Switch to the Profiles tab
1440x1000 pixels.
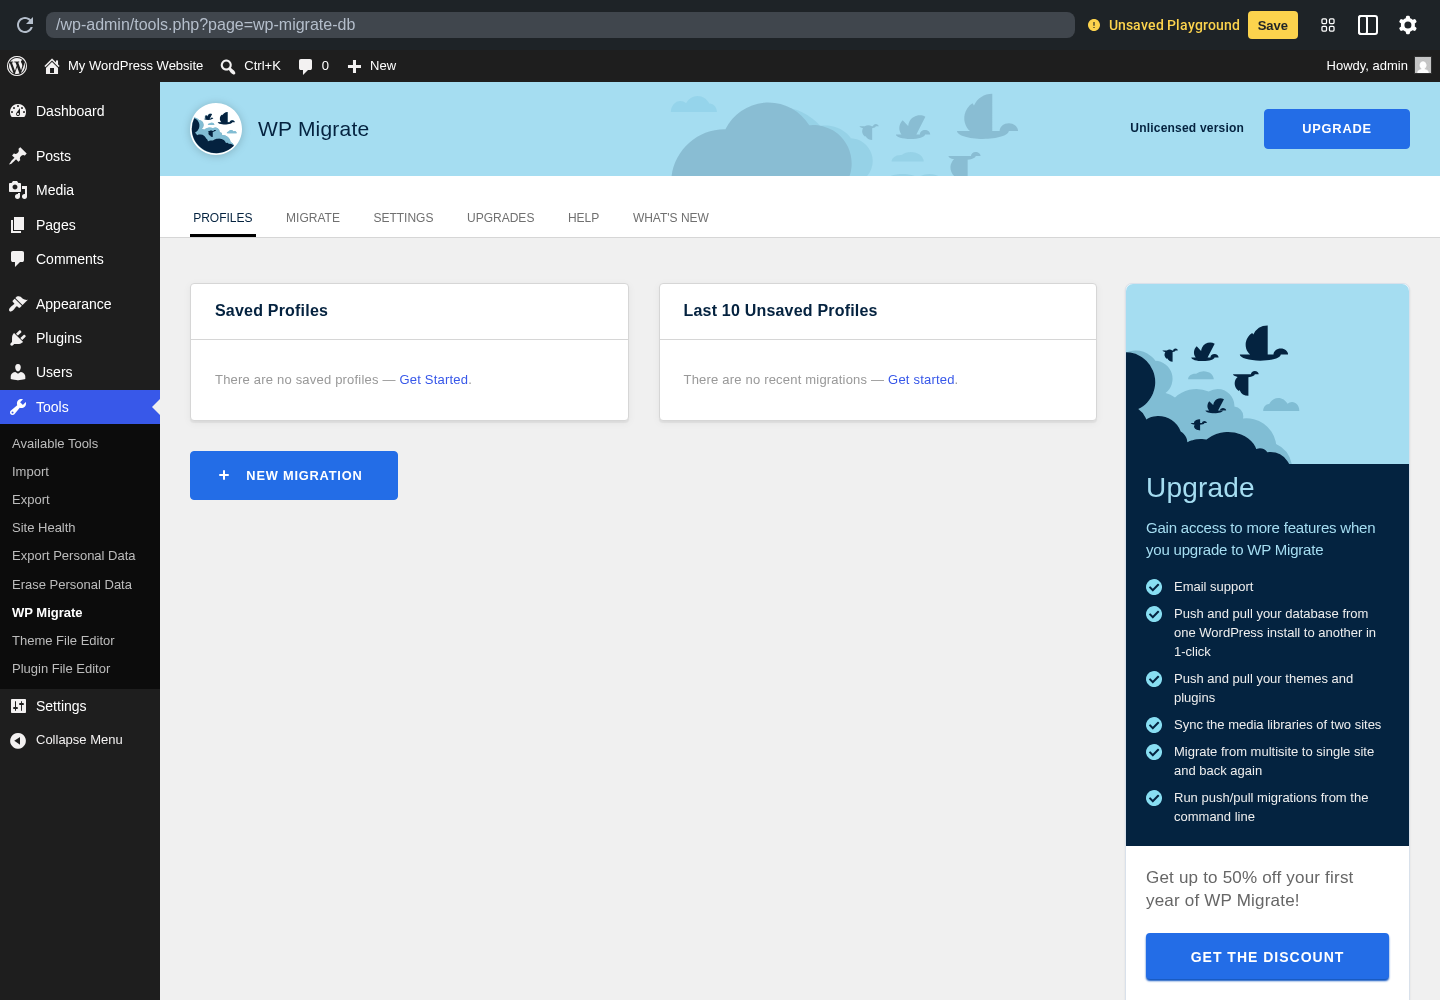(x=223, y=218)
